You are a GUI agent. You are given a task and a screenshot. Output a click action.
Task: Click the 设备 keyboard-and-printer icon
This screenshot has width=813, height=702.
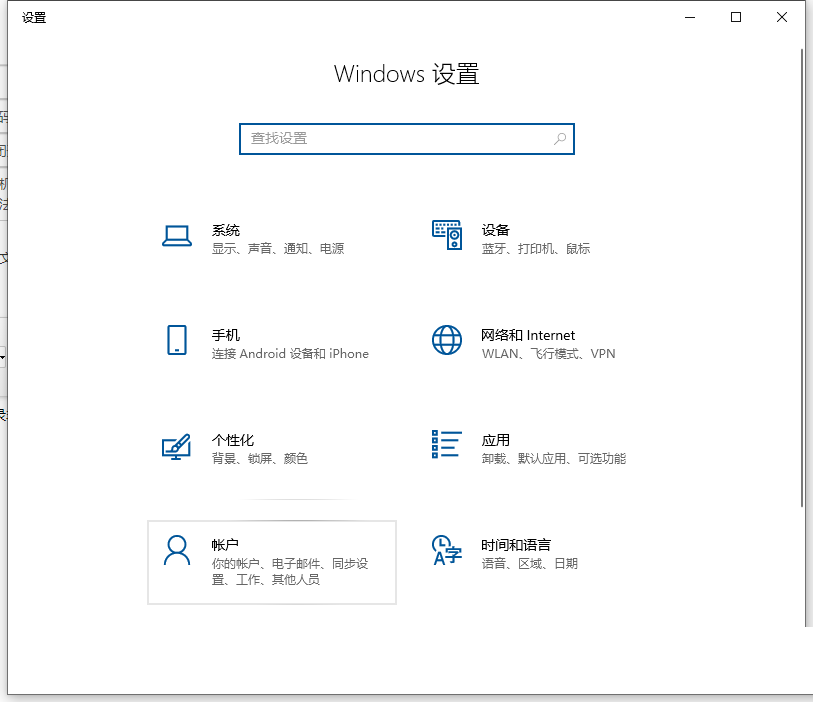coord(446,237)
